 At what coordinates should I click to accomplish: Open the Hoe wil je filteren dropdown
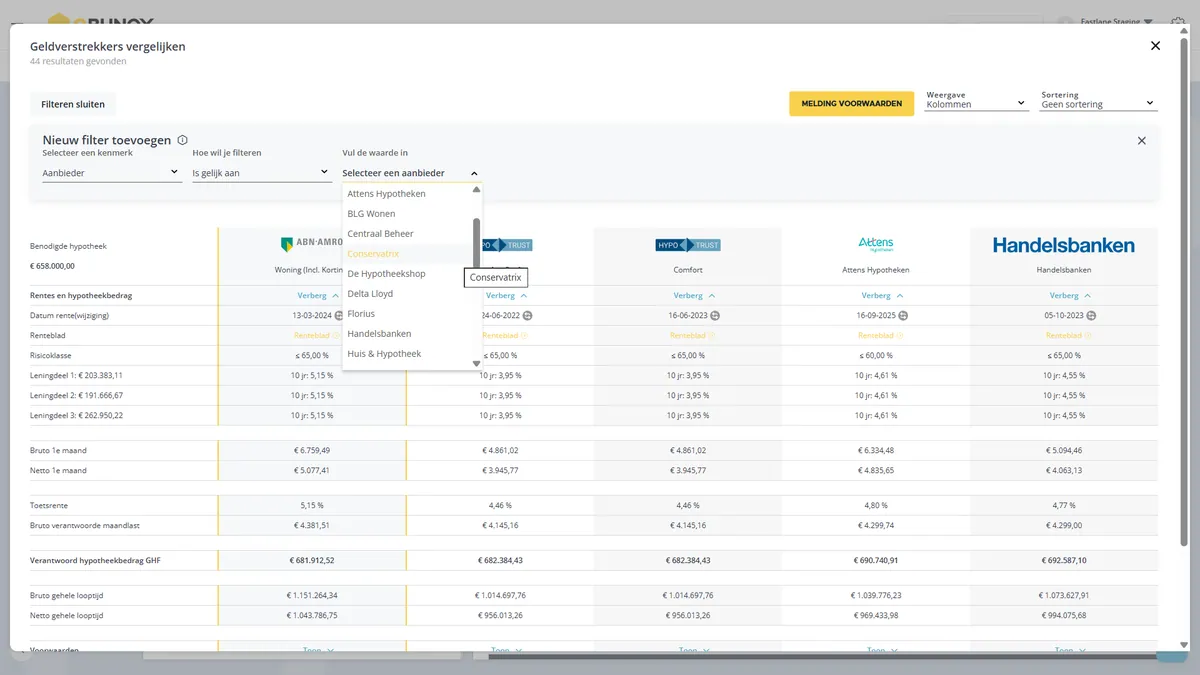tap(261, 173)
